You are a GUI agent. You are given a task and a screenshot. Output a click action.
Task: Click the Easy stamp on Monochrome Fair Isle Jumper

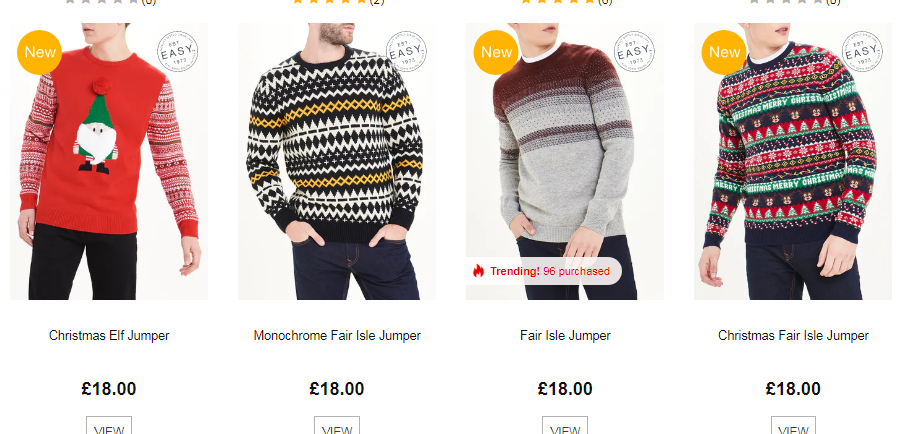tap(406, 51)
